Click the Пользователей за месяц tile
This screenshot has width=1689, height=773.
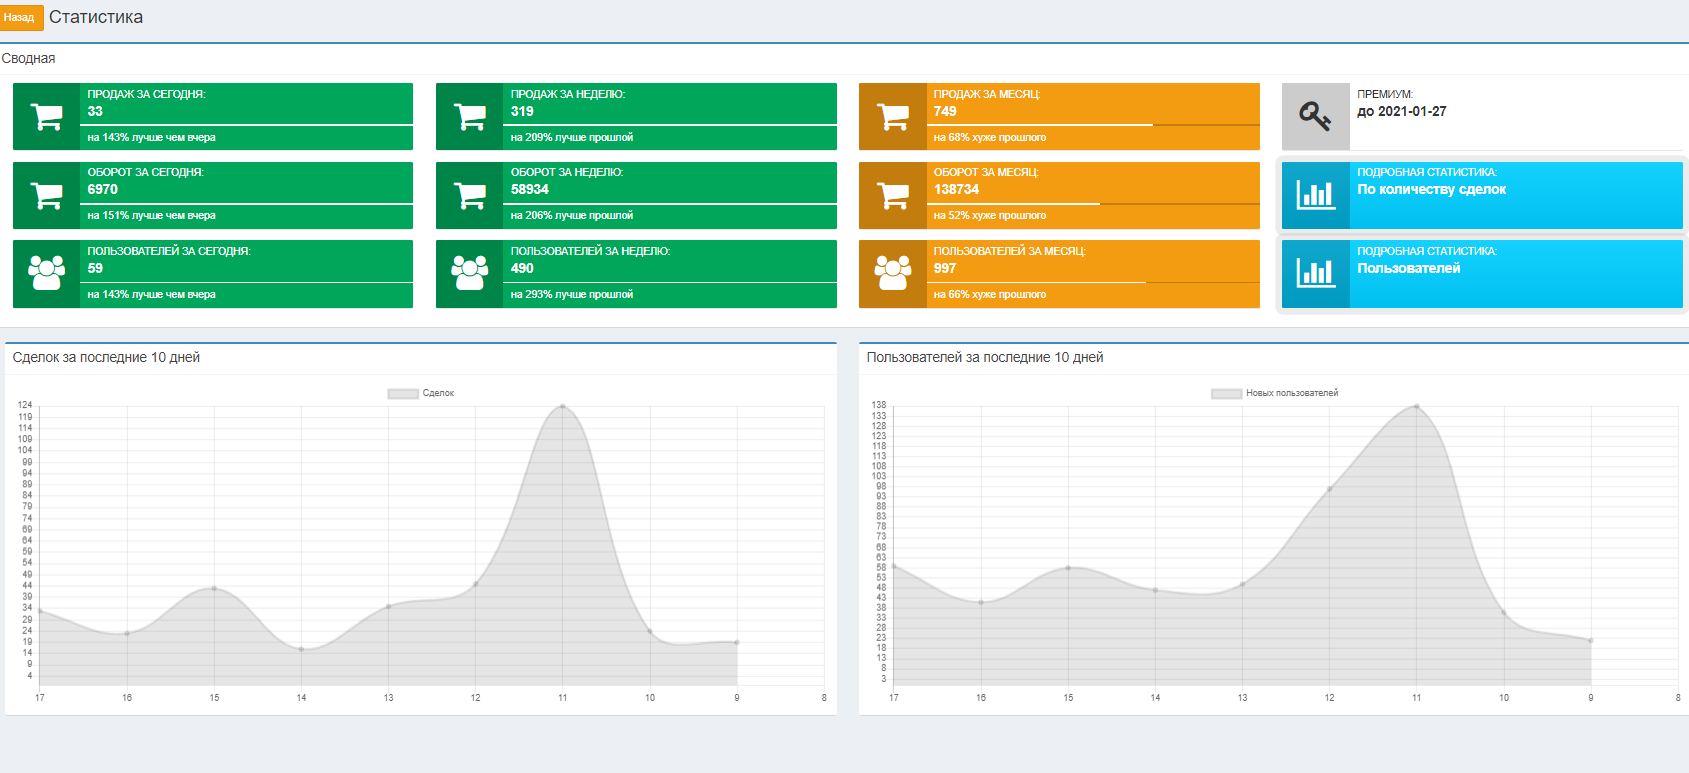click(1059, 274)
